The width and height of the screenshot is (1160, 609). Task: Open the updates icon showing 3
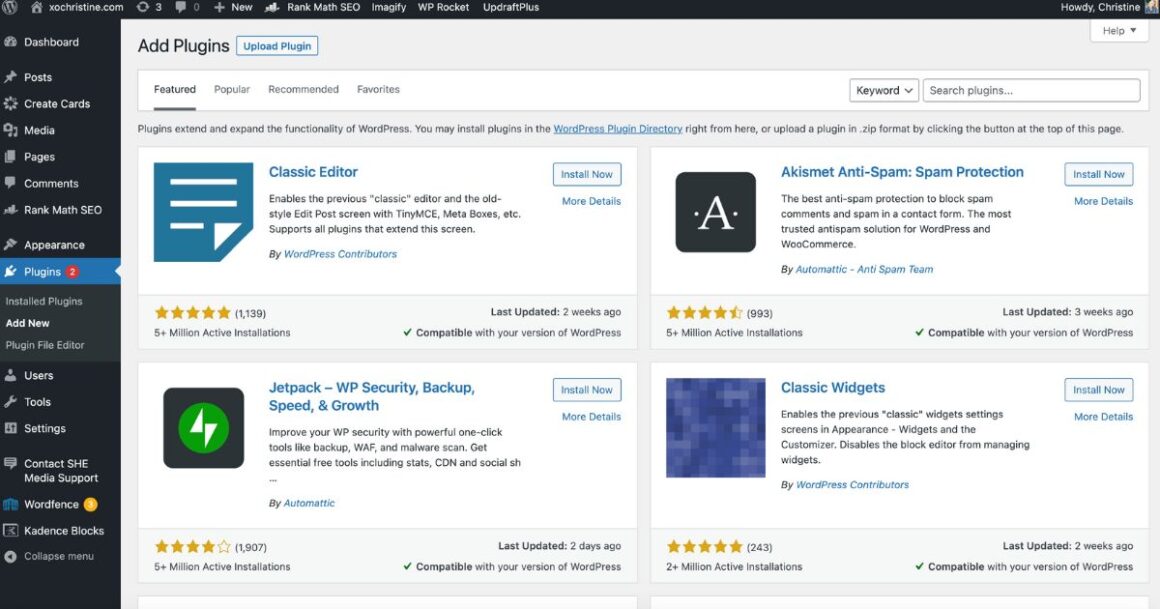pyautogui.click(x=143, y=7)
